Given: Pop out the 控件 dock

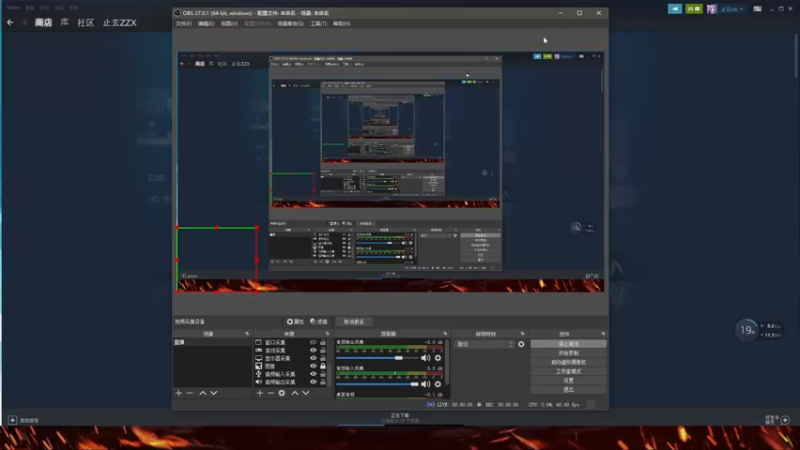Looking at the screenshot, I should [603, 334].
